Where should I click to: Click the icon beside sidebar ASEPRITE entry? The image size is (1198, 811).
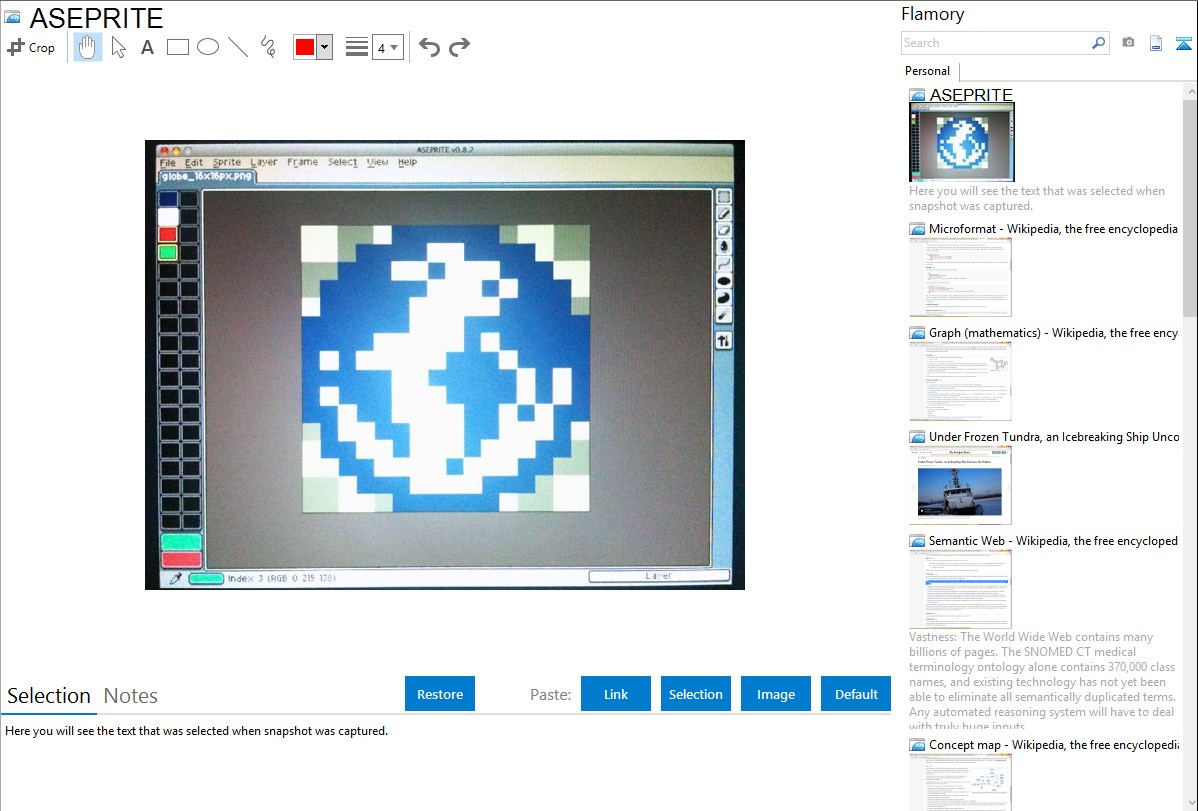pyautogui.click(x=917, y=96)
